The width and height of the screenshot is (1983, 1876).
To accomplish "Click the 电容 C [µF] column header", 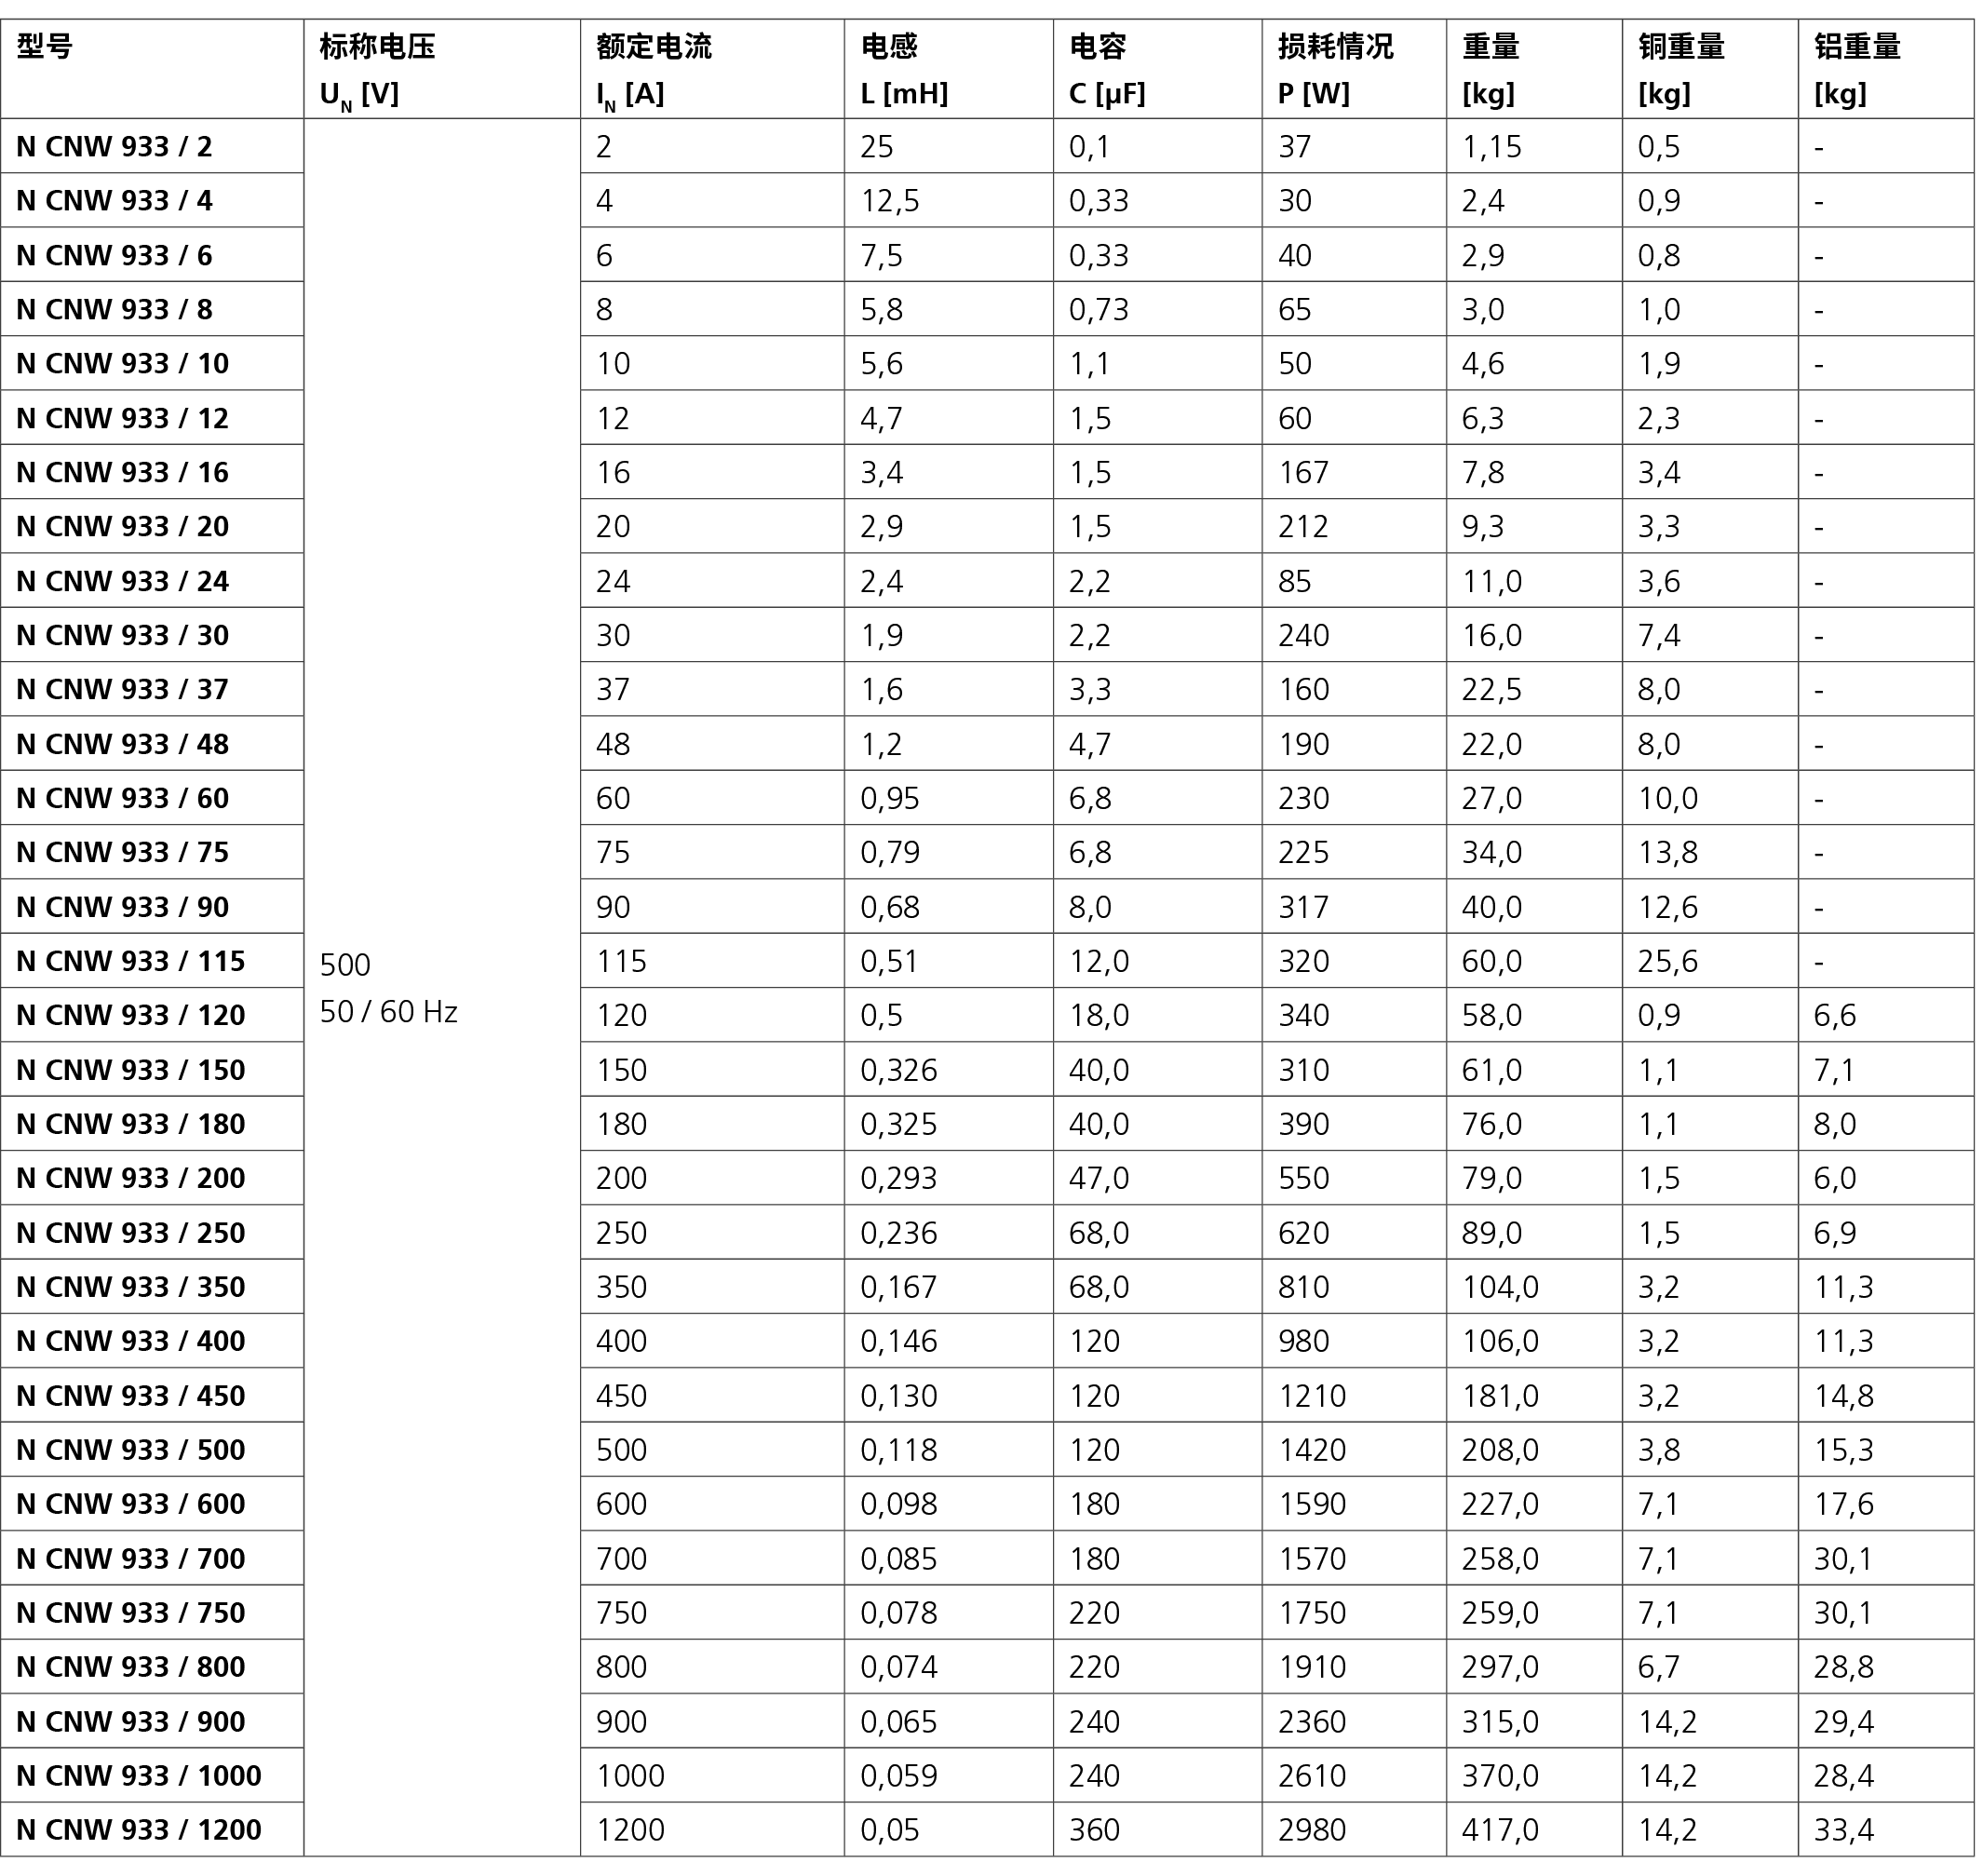I will (x=1157, y=69).
